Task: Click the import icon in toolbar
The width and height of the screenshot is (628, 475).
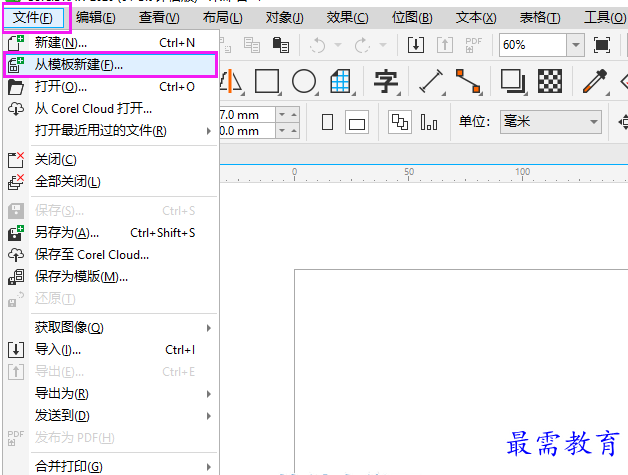Action: click(x=416, y=45)
